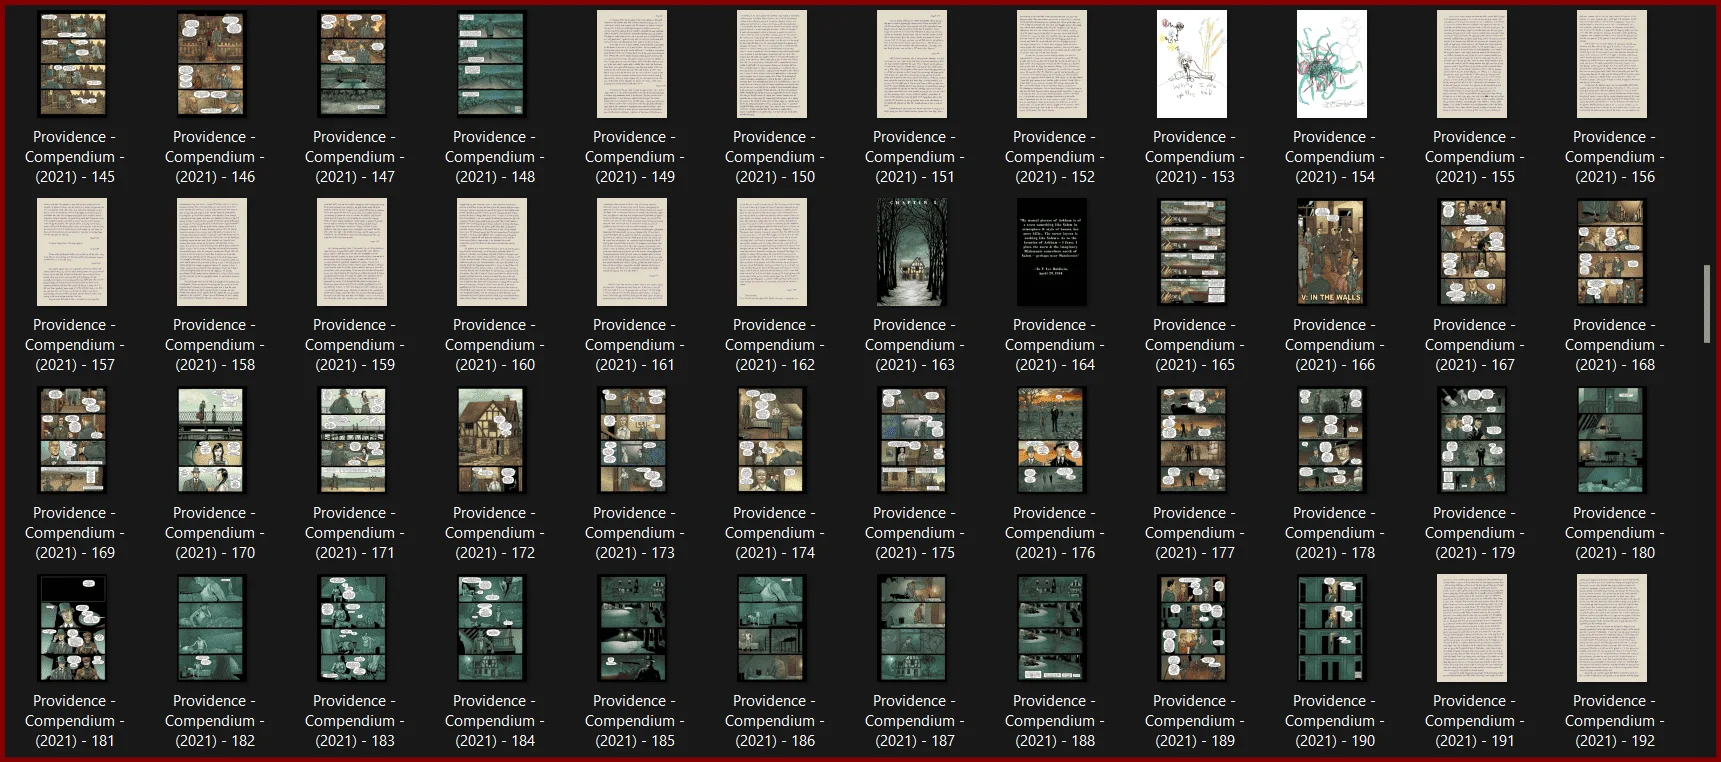Open the comic thumbnail for page 167
Image resolution: width=1721 pixels, height=762 pixels.
1472,252
